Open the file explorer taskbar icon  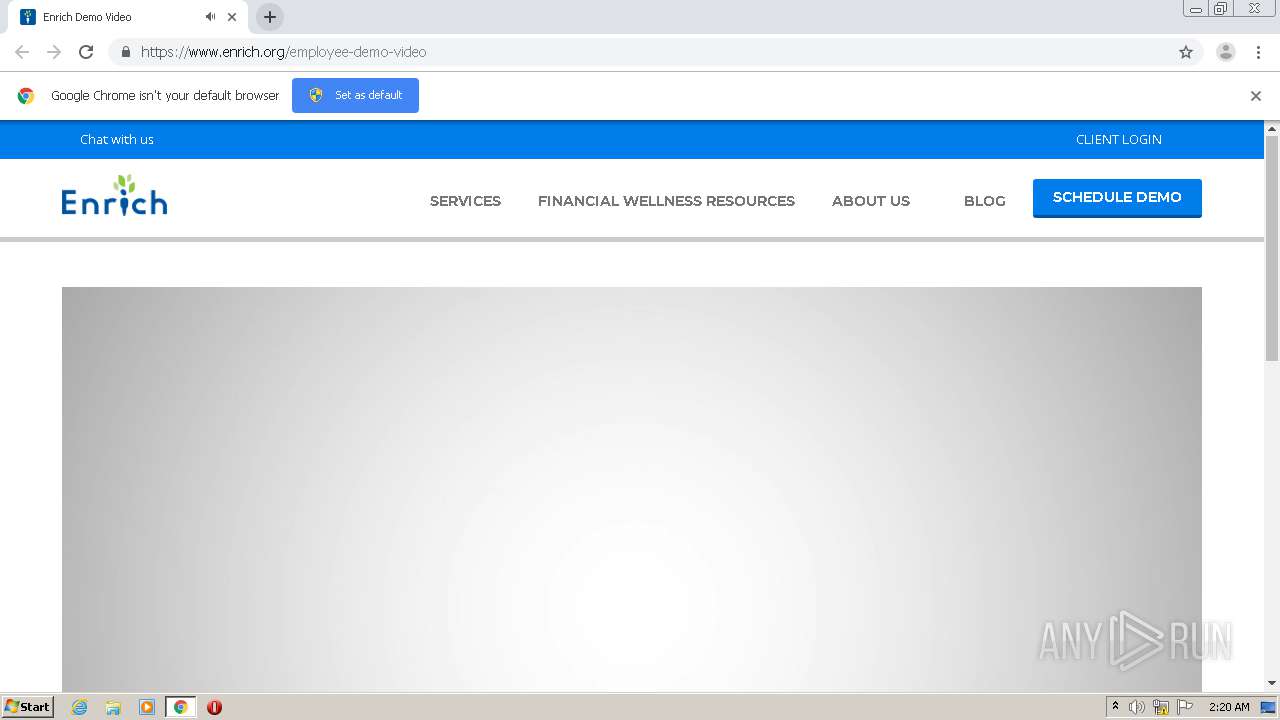(113, 707)
